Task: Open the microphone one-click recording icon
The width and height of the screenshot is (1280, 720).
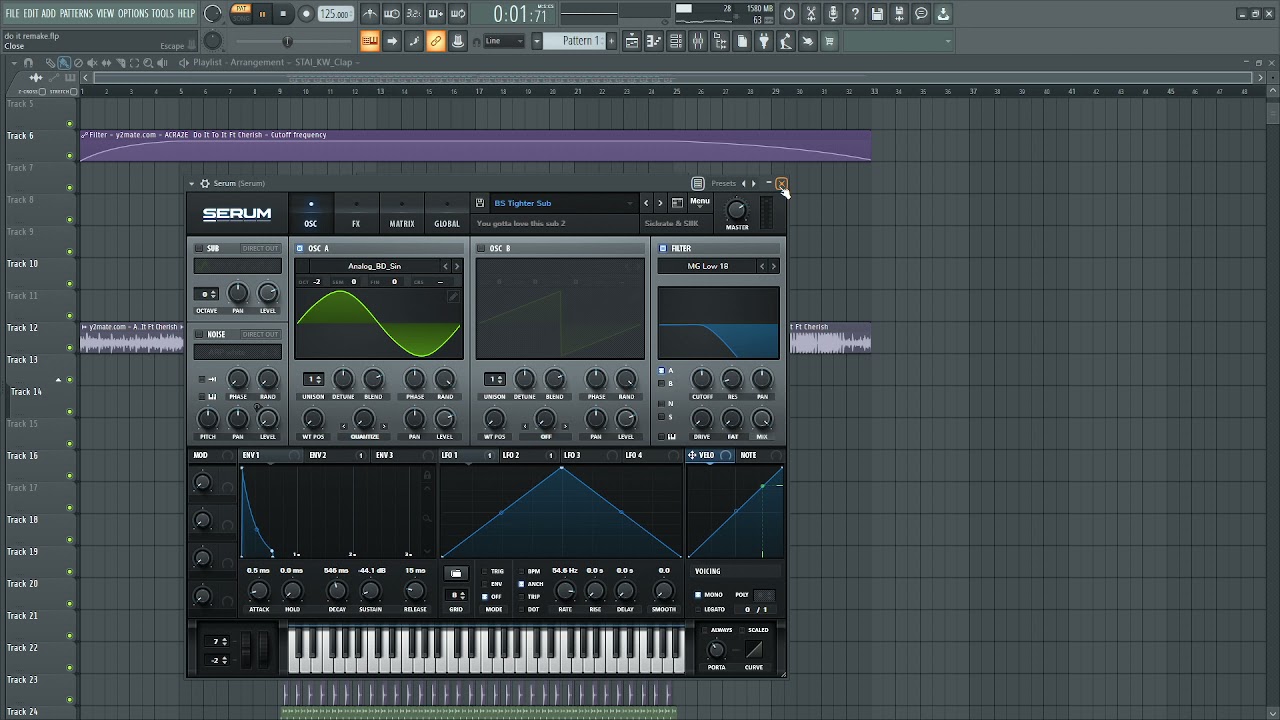Action: coord(833,14)
